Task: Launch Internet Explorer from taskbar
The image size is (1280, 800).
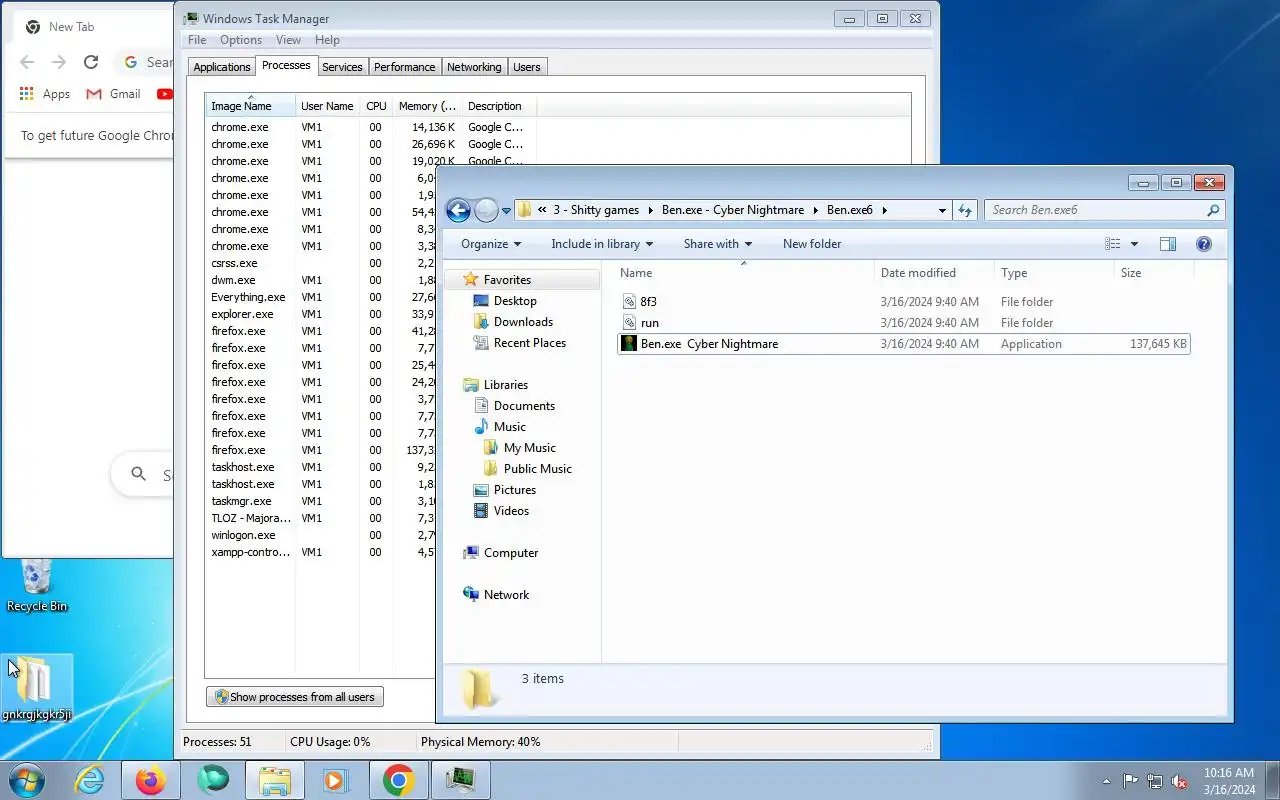Action: pos(90,780)
